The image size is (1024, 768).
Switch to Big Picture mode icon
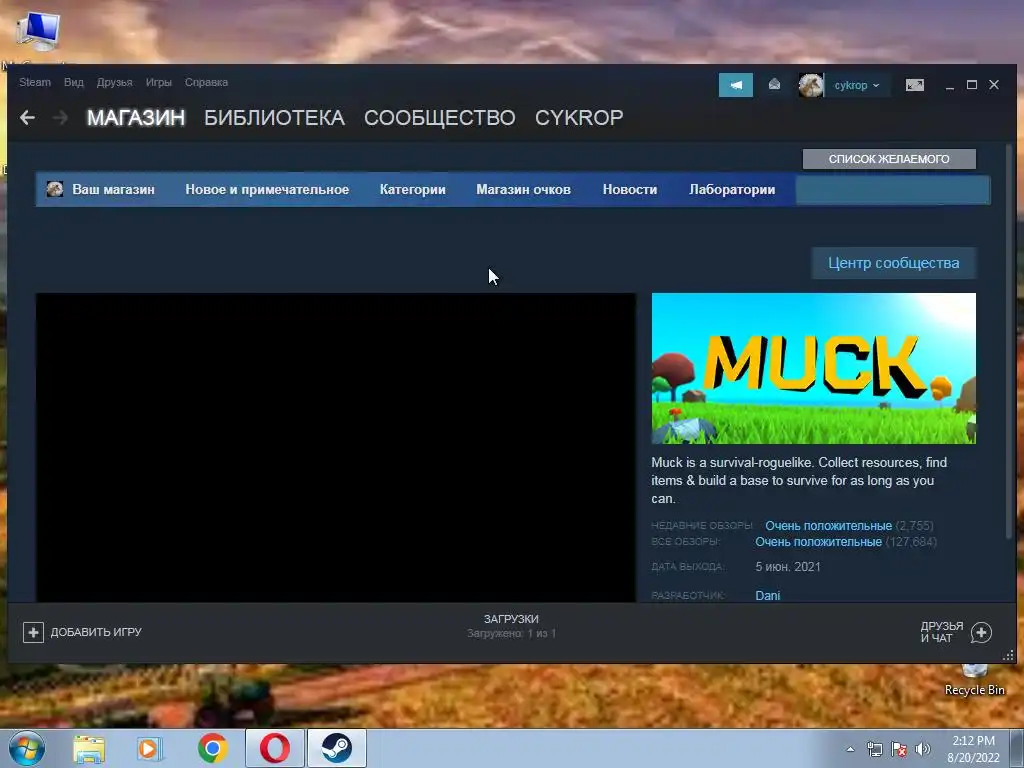click(914, 85)
